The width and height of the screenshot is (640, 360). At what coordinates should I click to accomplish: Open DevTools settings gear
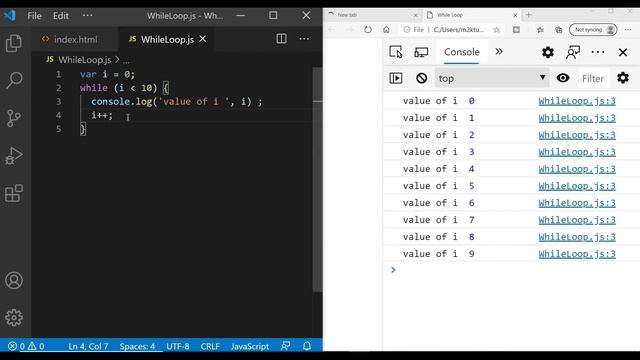pyautogui.click(x=548, y=52)
